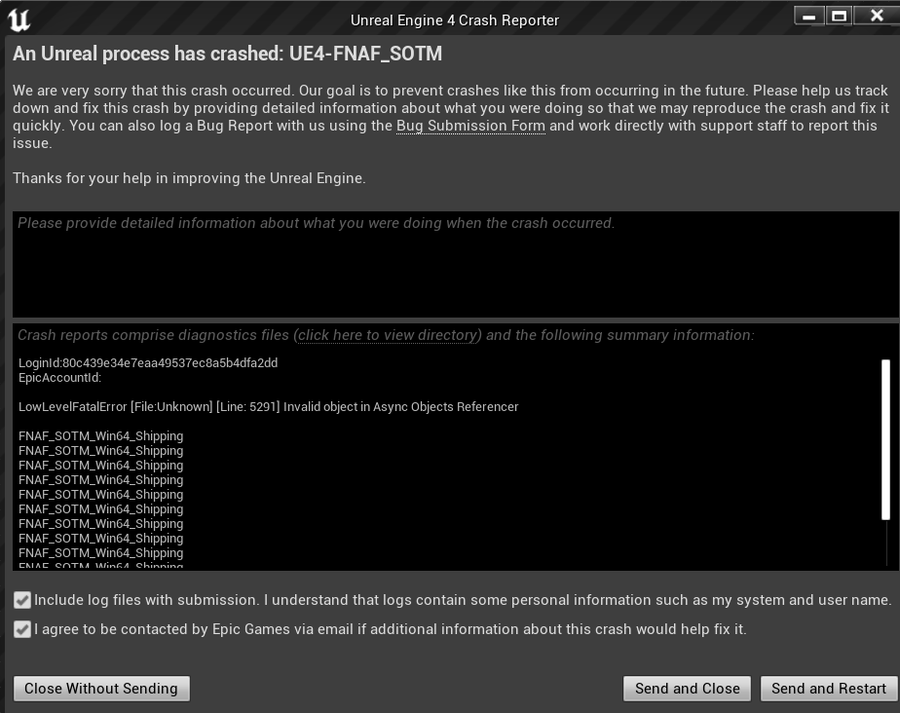Image resolution: width=900 pixels, height=713 pixels.
Task: Select the LoginId line in summary
Action: [x=148, y=363]
